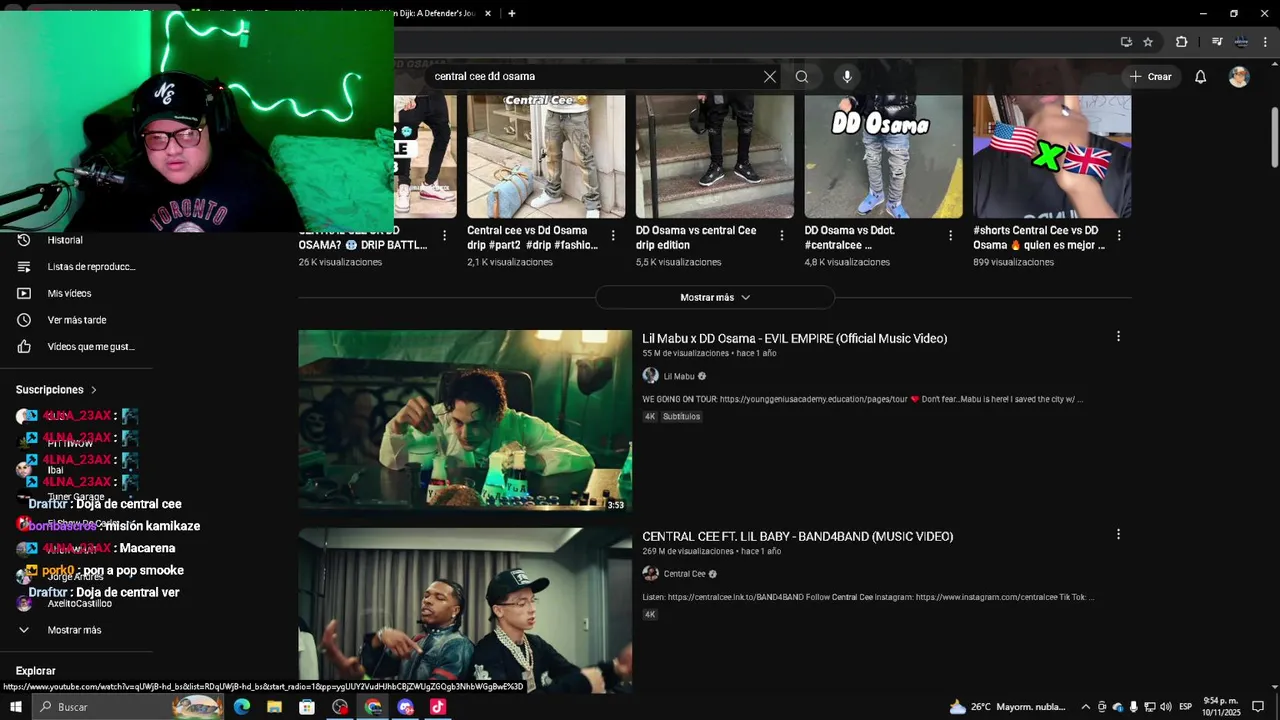Open the Windows notification center icon
The height and width of the screenshot is (720, 1280).
click(1258, 707)
